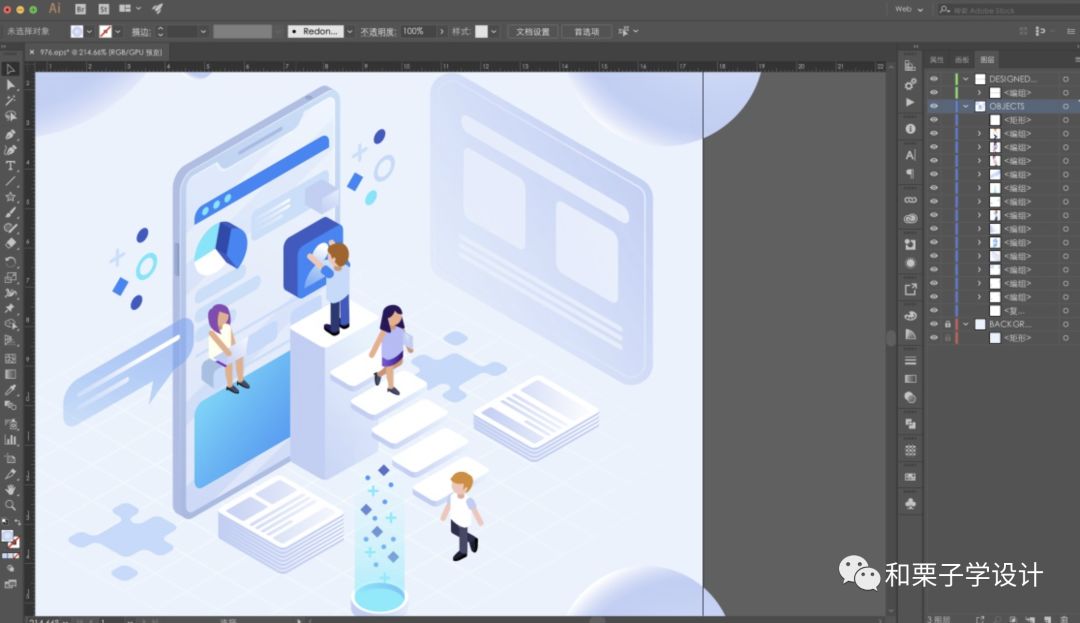
Task: Select the Hand tool
Action: coord(10,489)
